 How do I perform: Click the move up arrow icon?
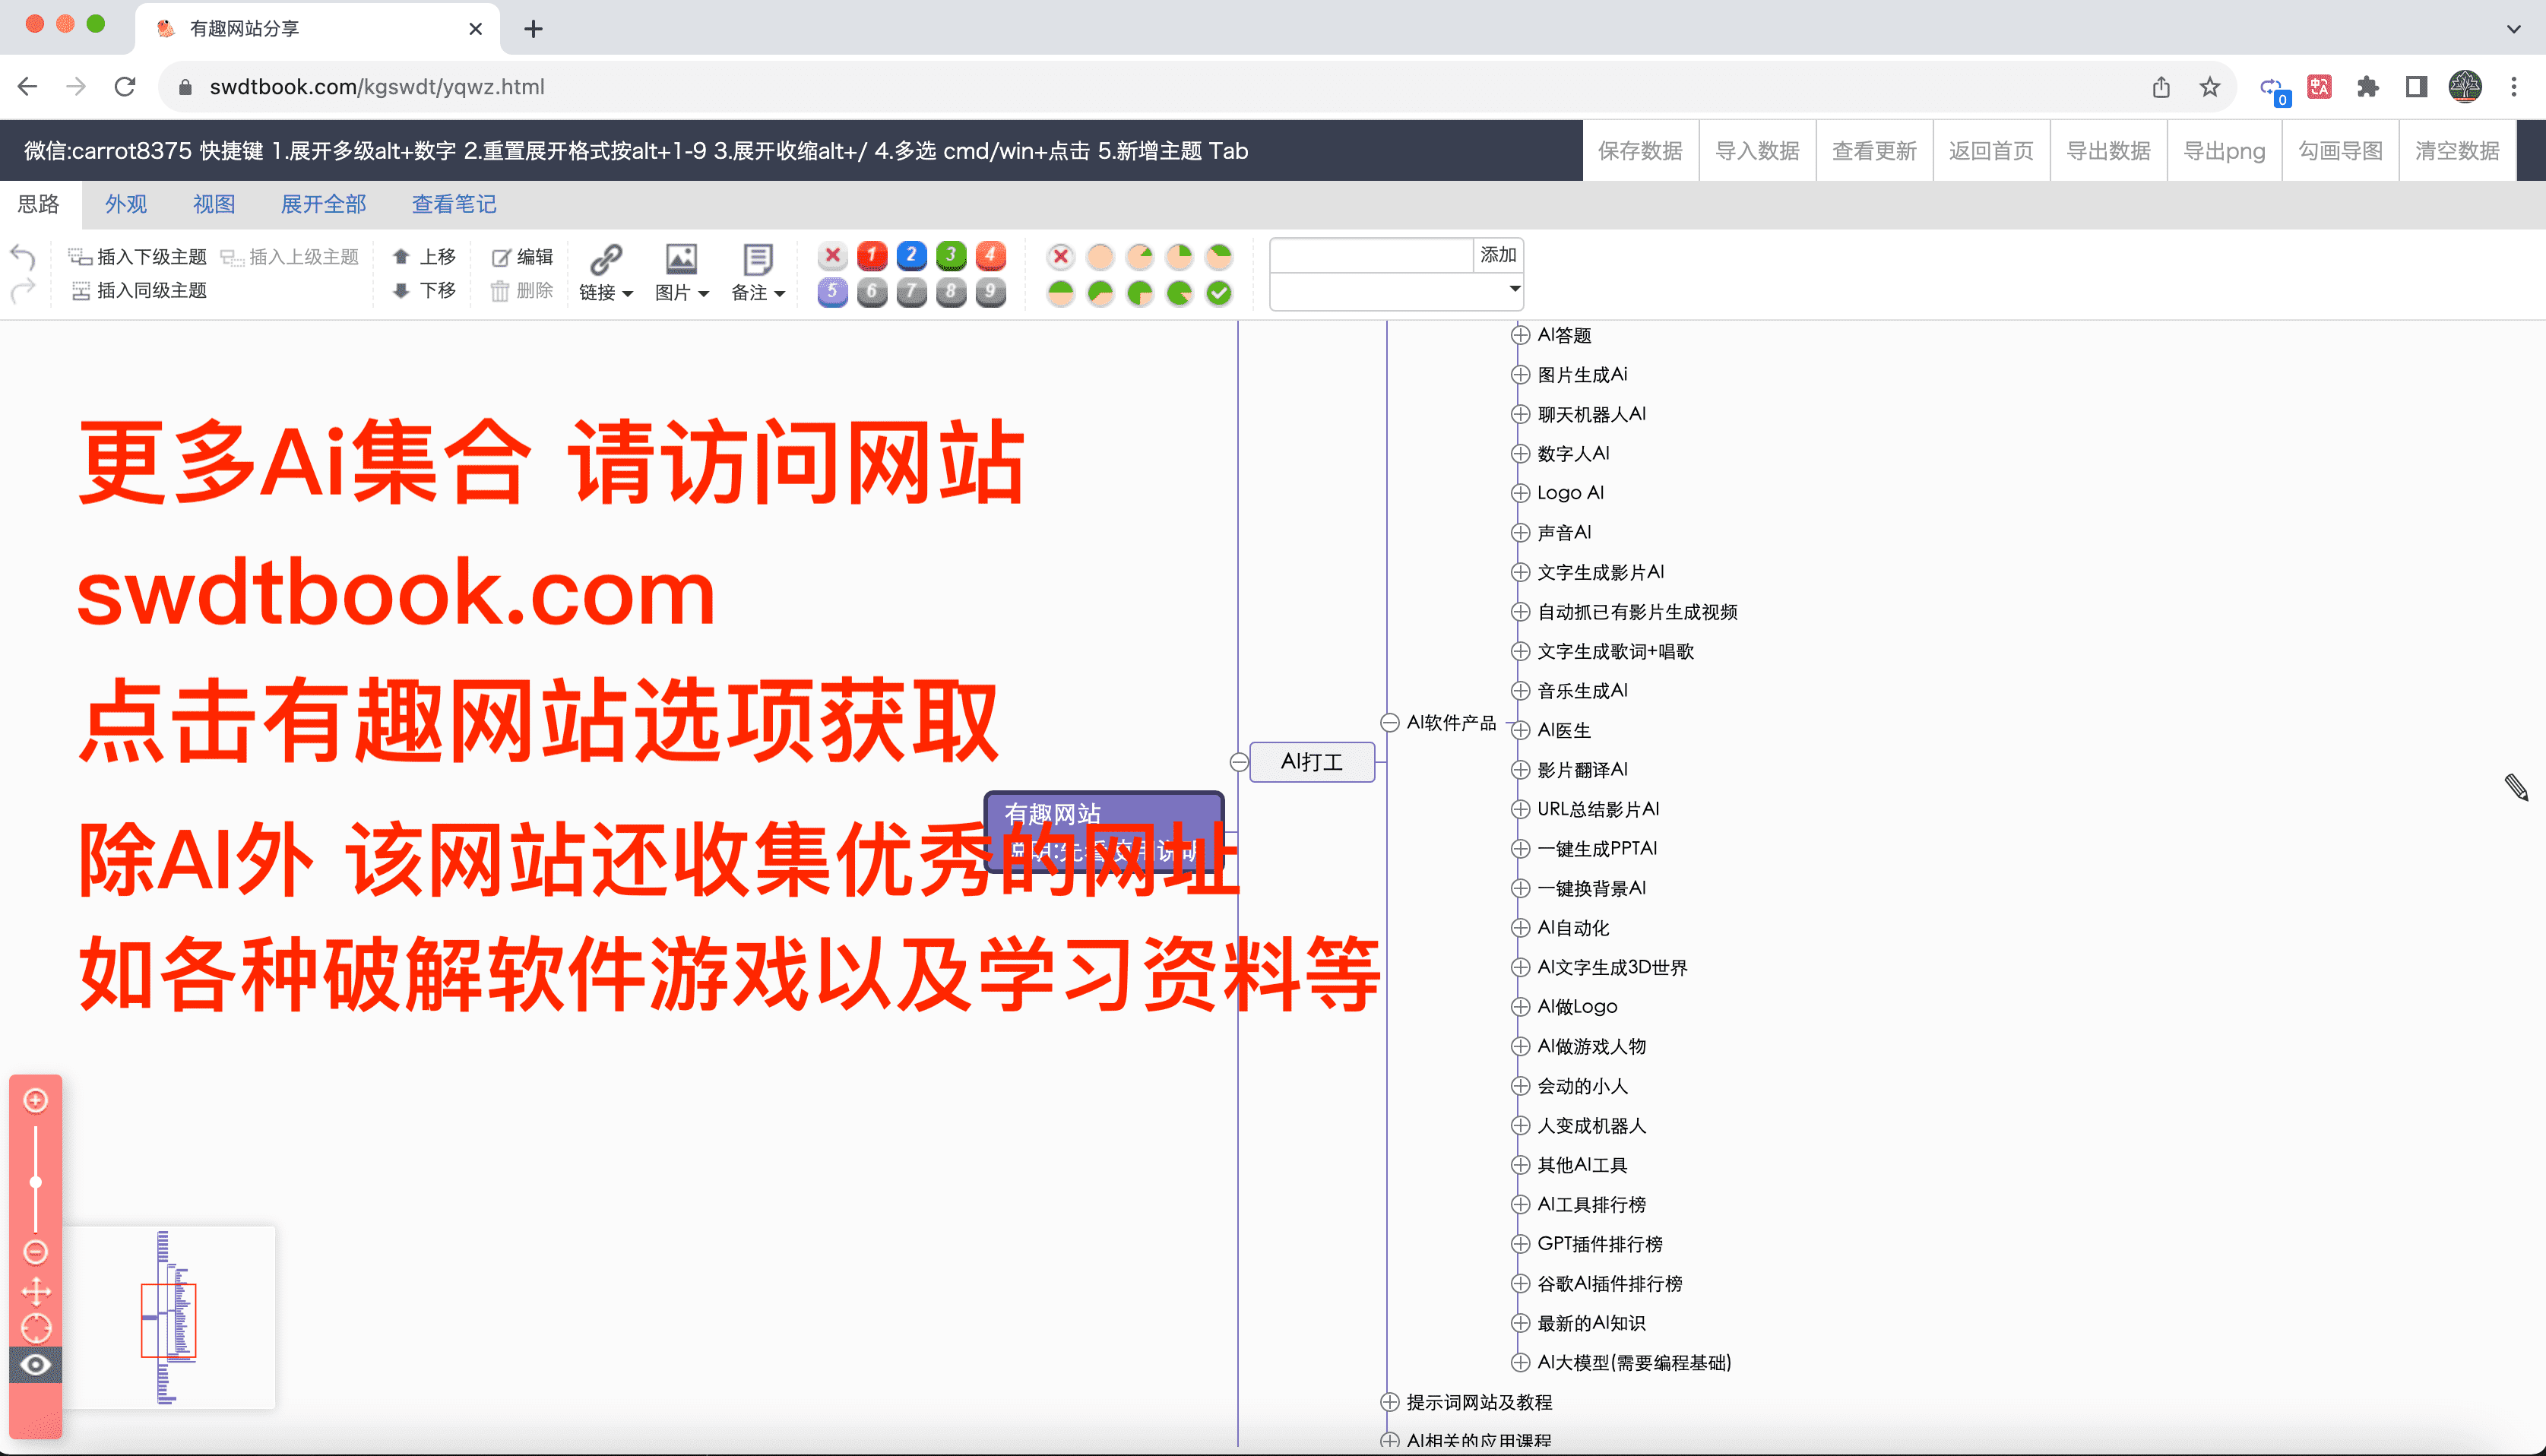(401, 257)
